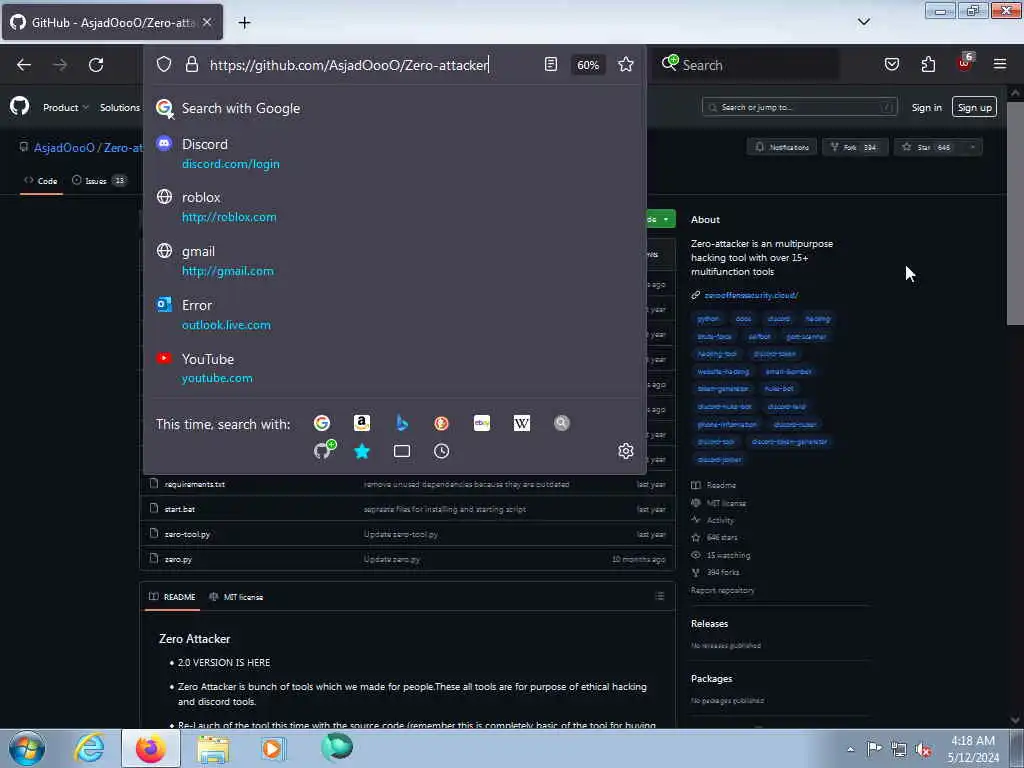Open the zero-tool.py file
This screenshot has height=768, width=1024.
187,534
